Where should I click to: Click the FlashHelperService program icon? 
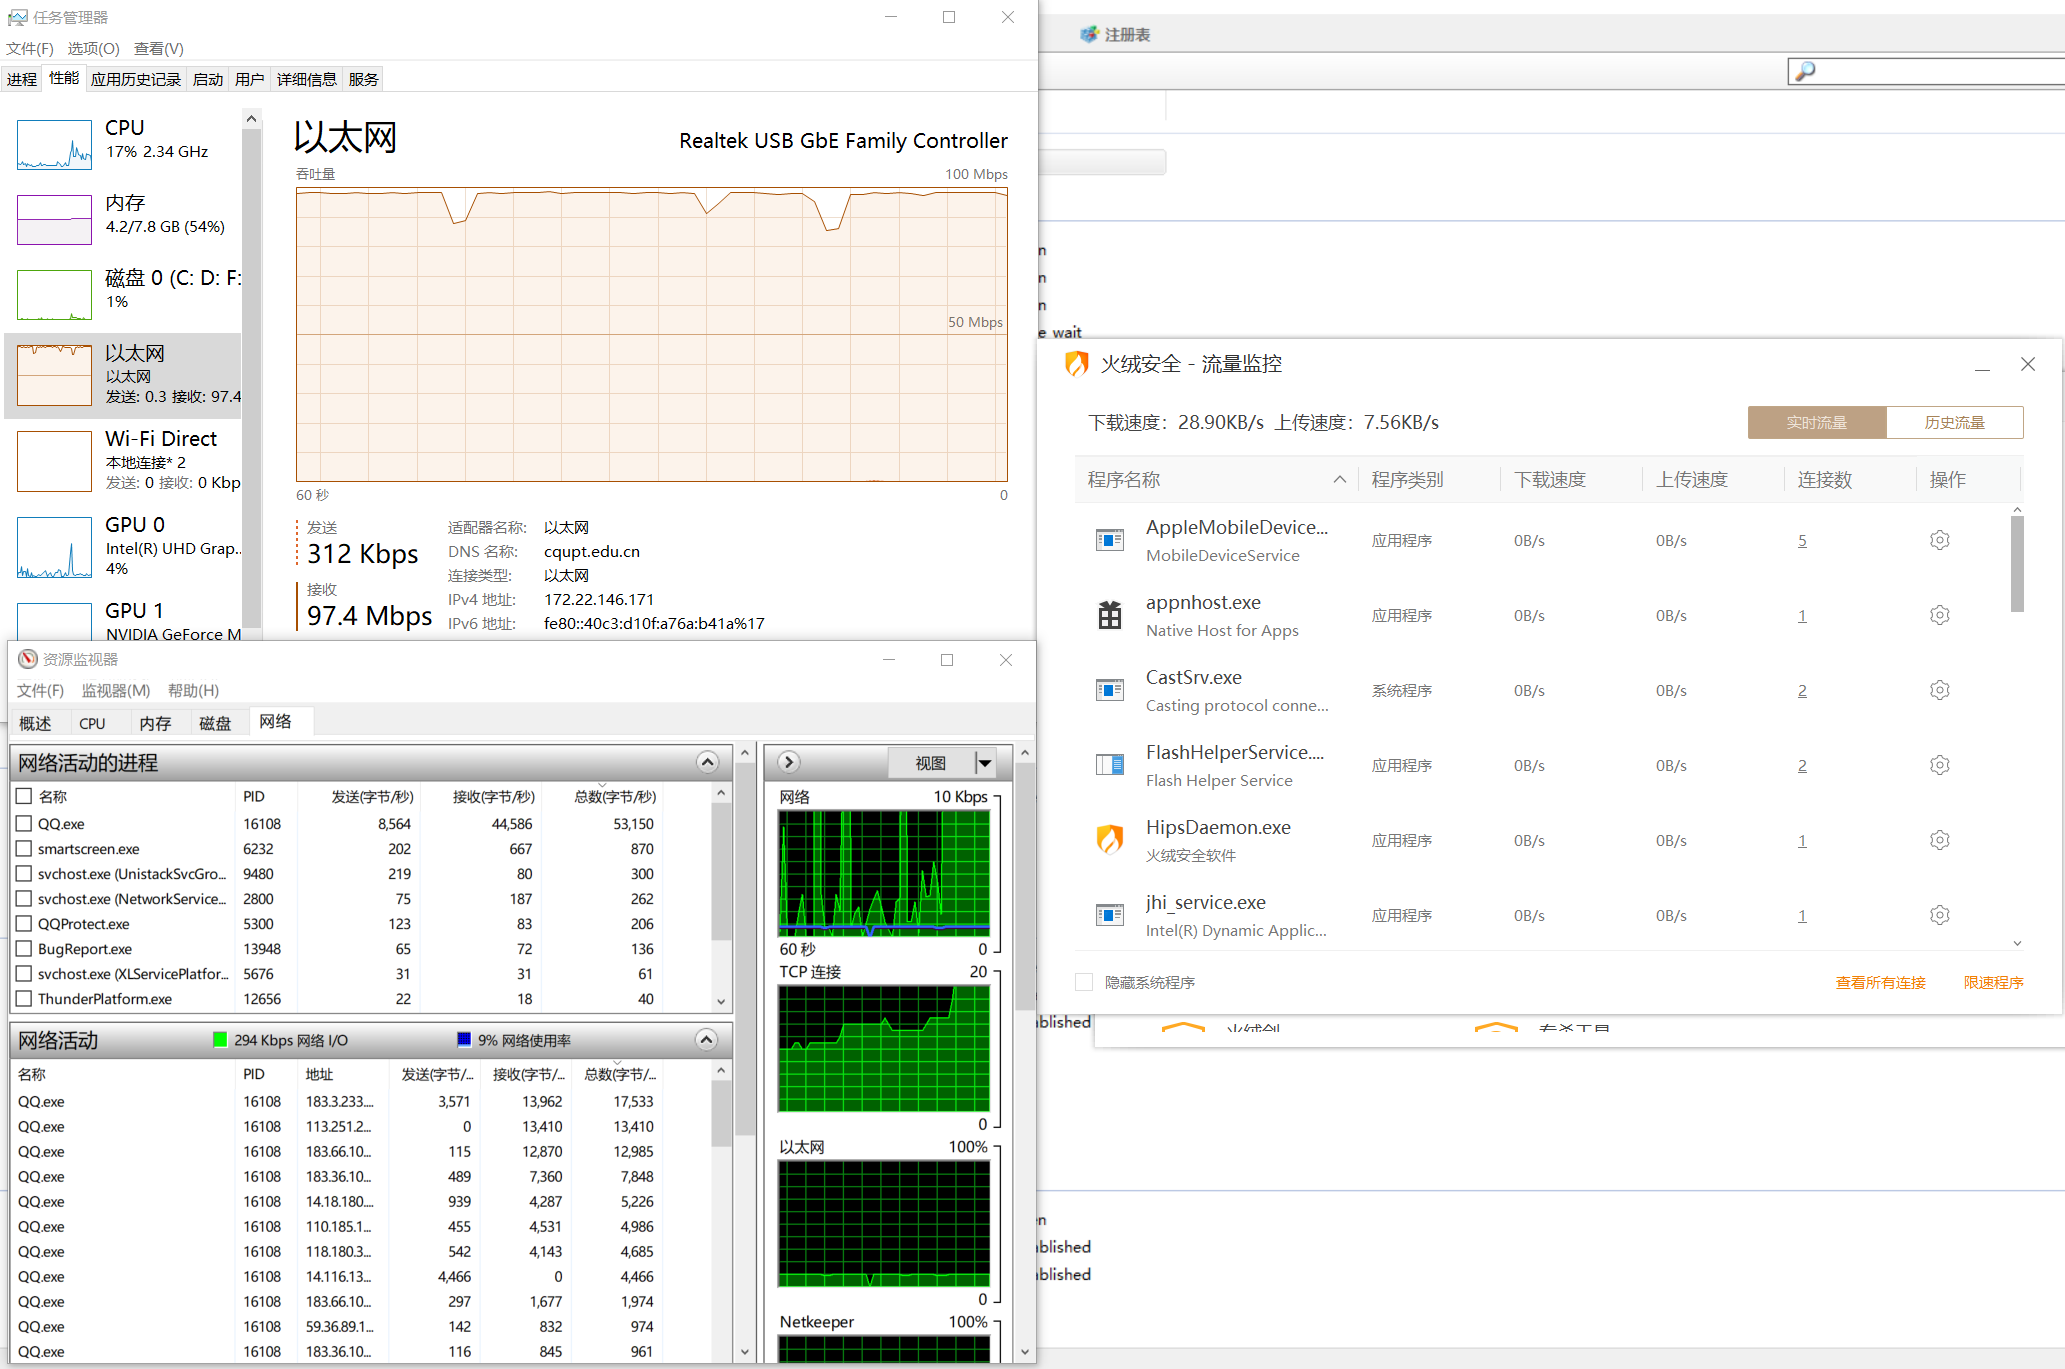coord(1110,765)
